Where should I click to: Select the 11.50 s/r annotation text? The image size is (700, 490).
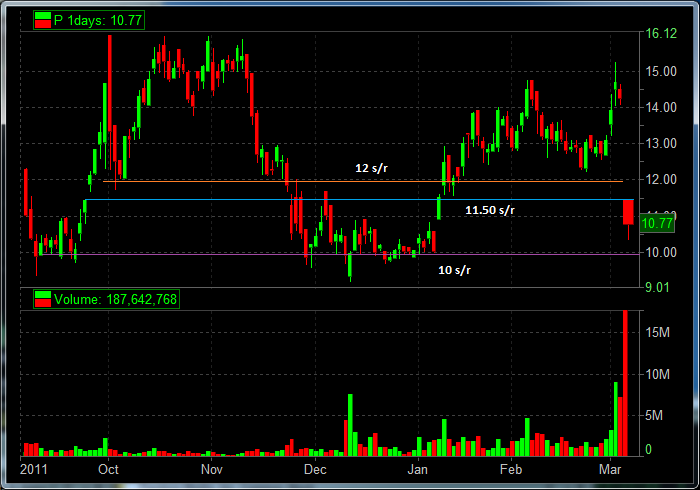coord(490,210)
